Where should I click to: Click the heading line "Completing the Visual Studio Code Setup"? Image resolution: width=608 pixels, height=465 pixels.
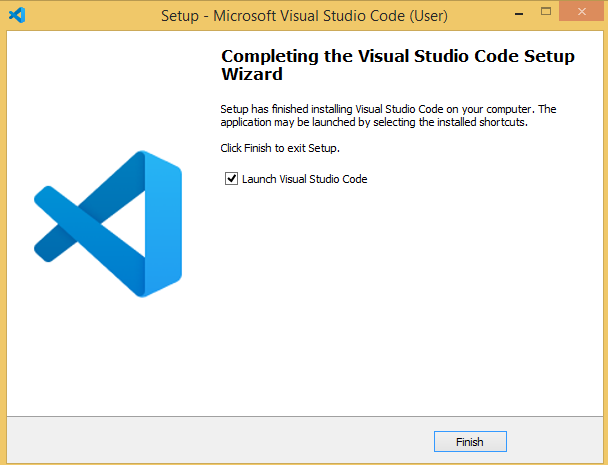(x=397, y=57)
